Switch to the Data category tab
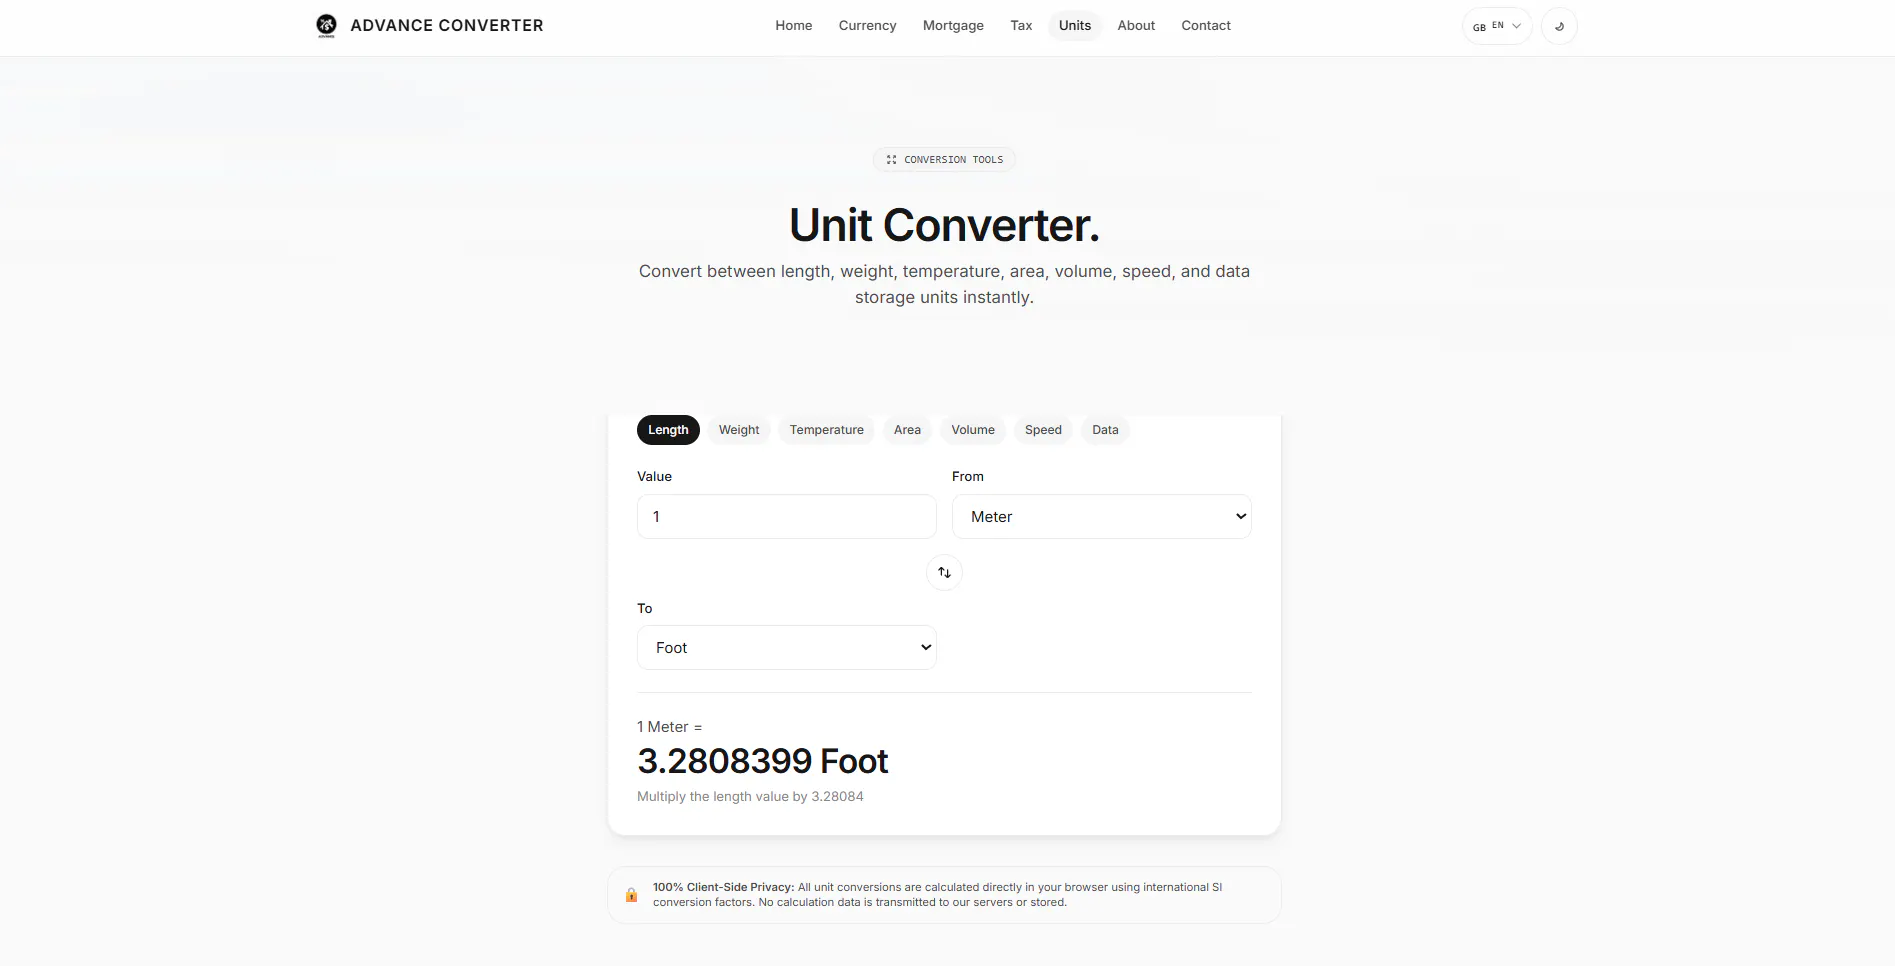Image resolution: width=1895 pixels, height=966 pixels. pyautogui.click(x=1105, y=430)
